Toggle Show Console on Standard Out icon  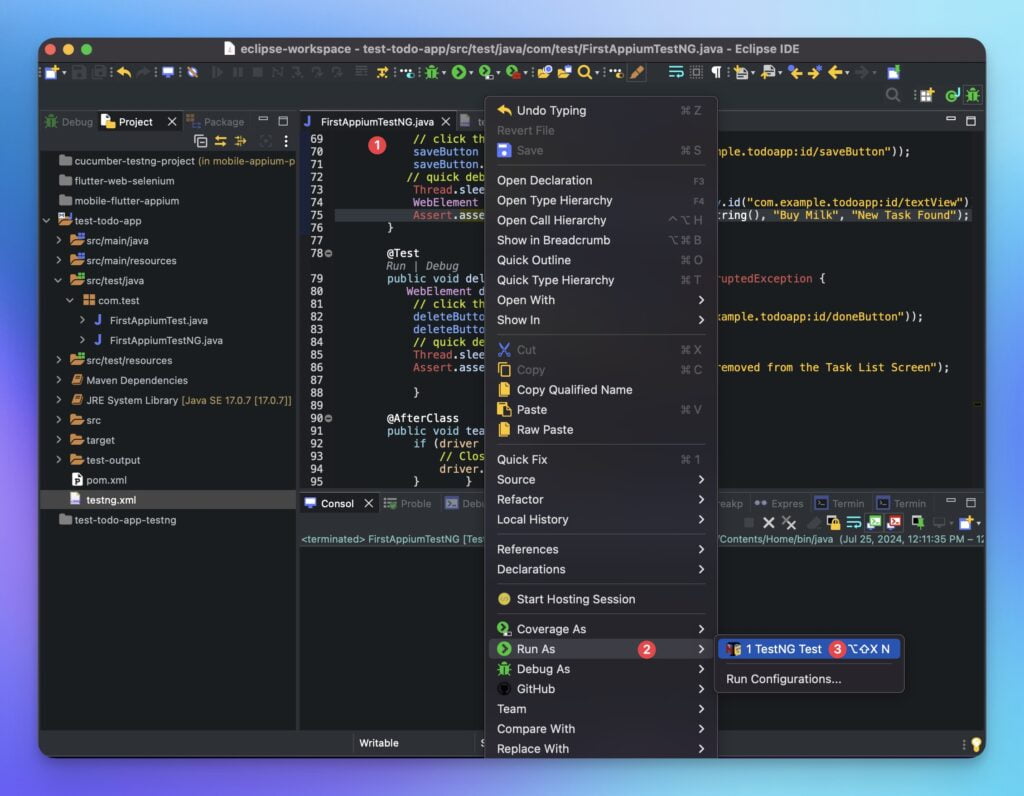pos(874,522)
